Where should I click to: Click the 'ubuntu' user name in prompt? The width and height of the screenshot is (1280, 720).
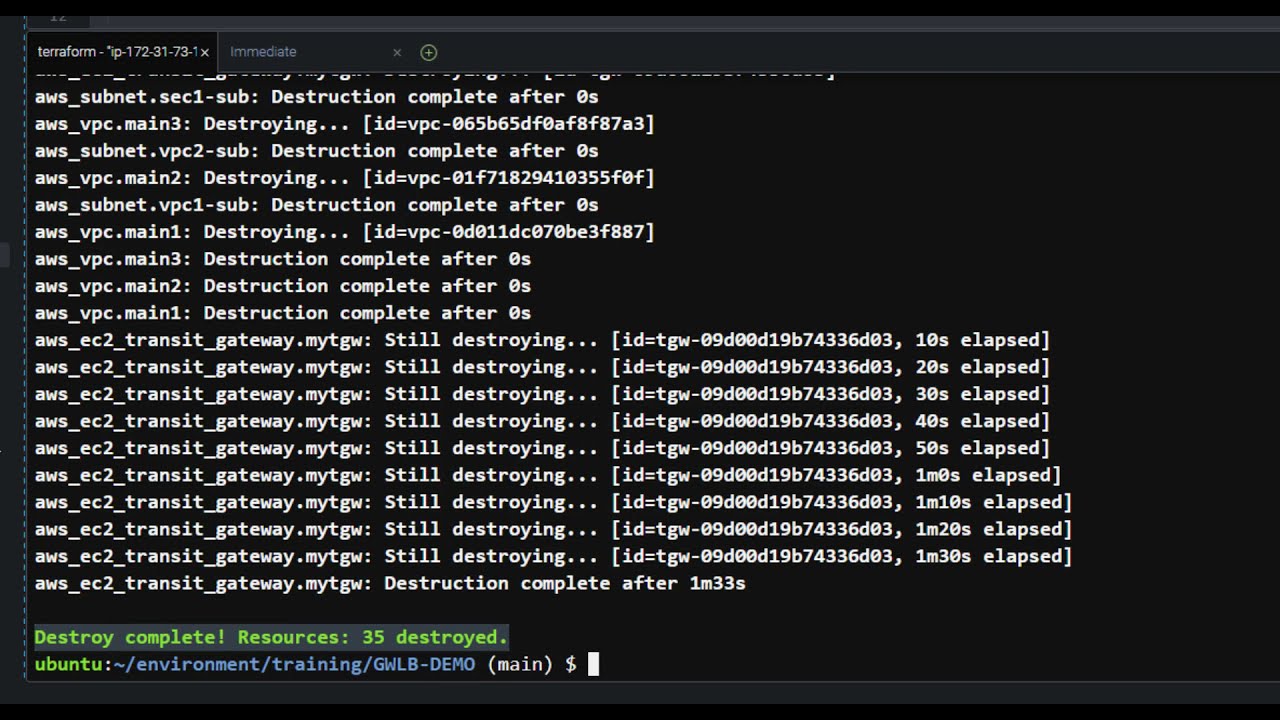[x=68, y=664]
